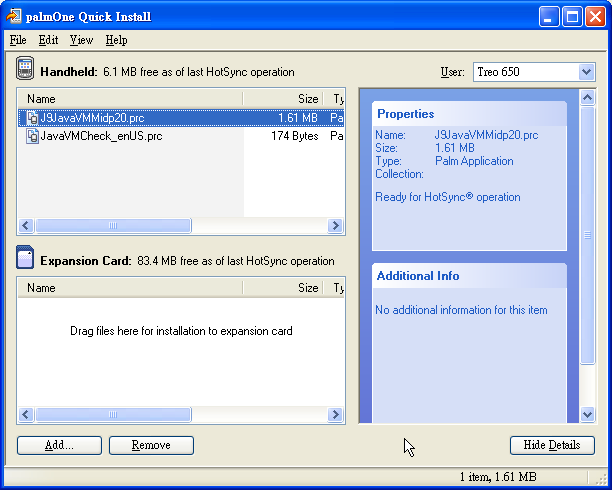Close the palmOne Quick Install window
612x490 pixels.
click(595, 16)
